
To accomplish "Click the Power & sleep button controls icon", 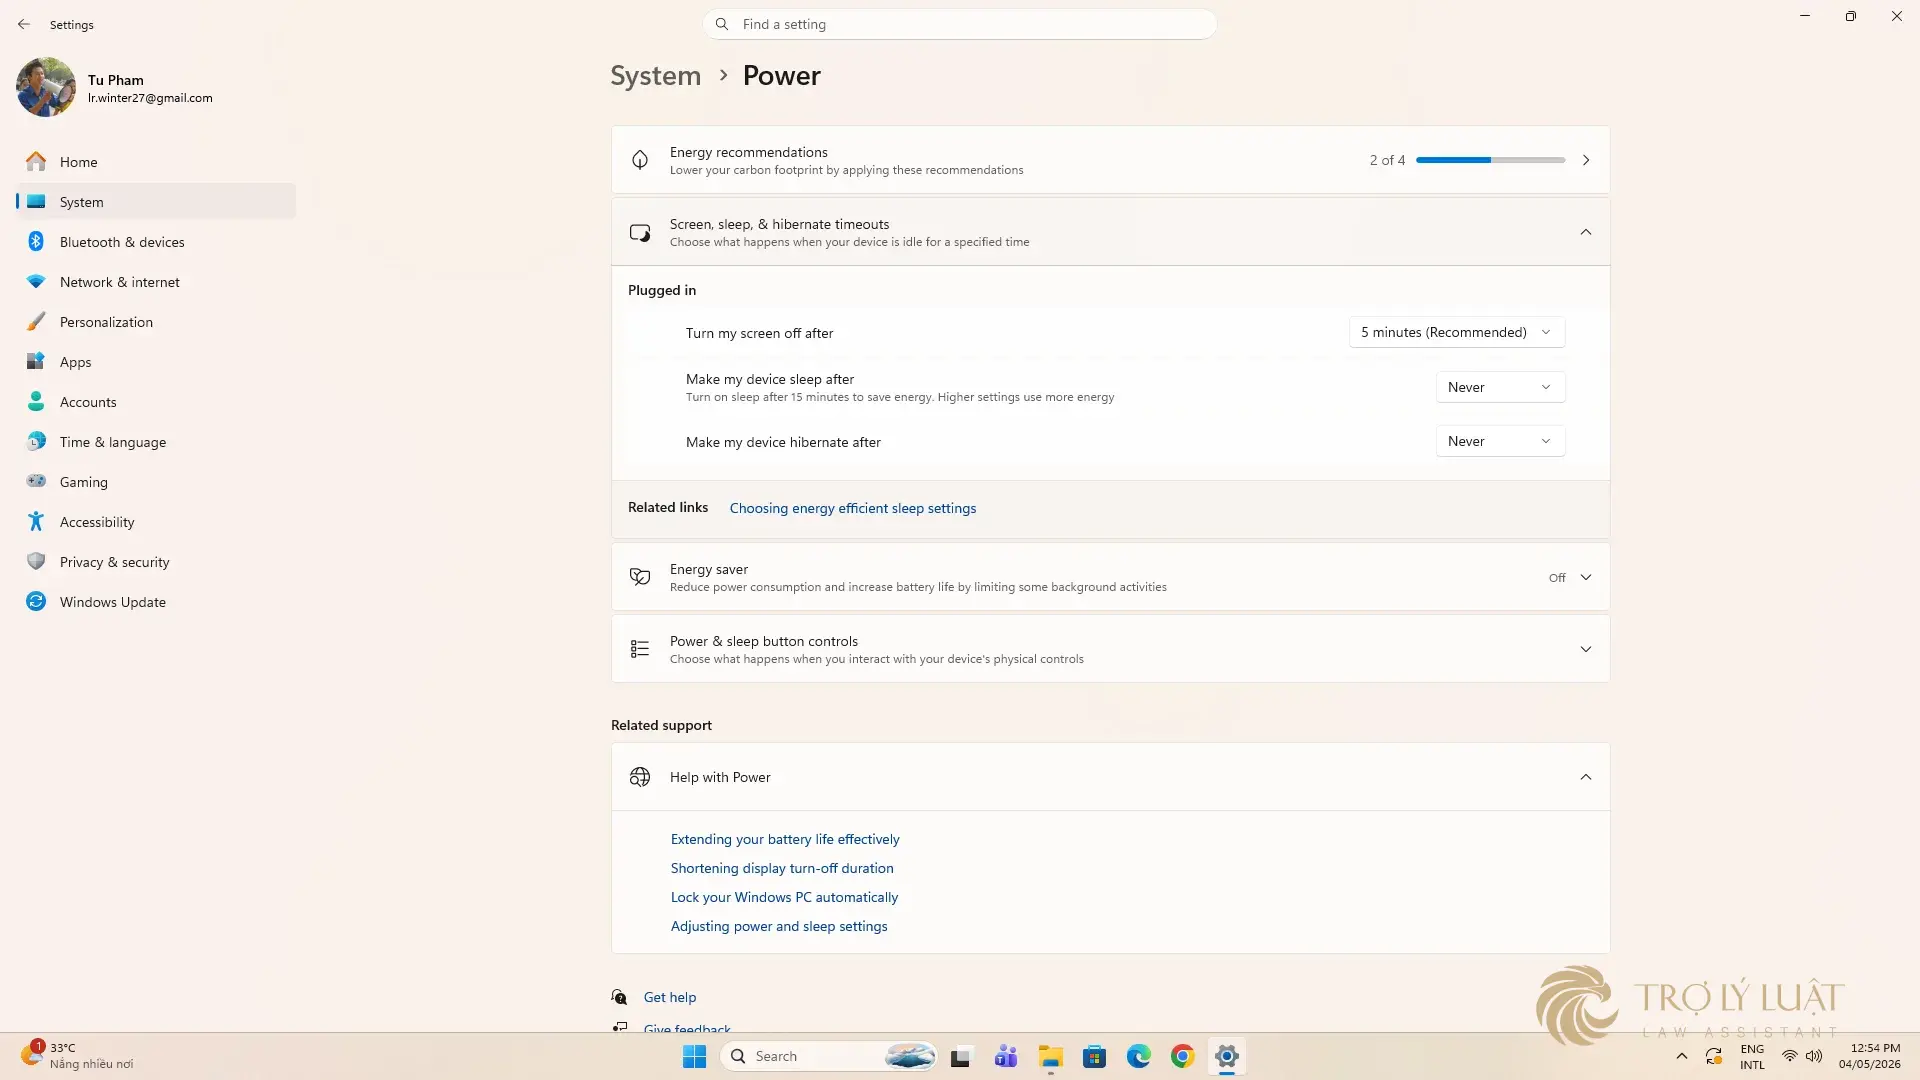I will 640,649.
